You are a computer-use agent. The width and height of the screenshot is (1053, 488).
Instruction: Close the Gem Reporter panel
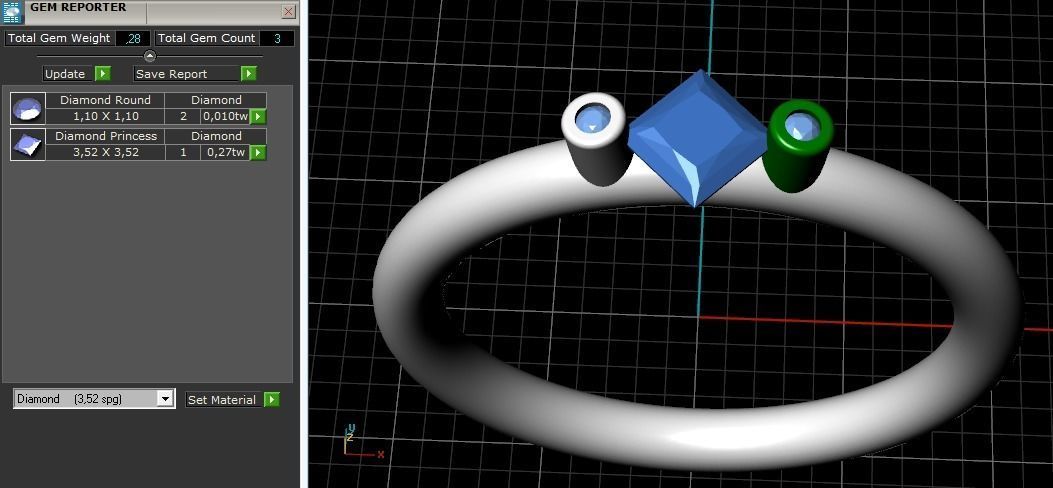click(289, 11)
